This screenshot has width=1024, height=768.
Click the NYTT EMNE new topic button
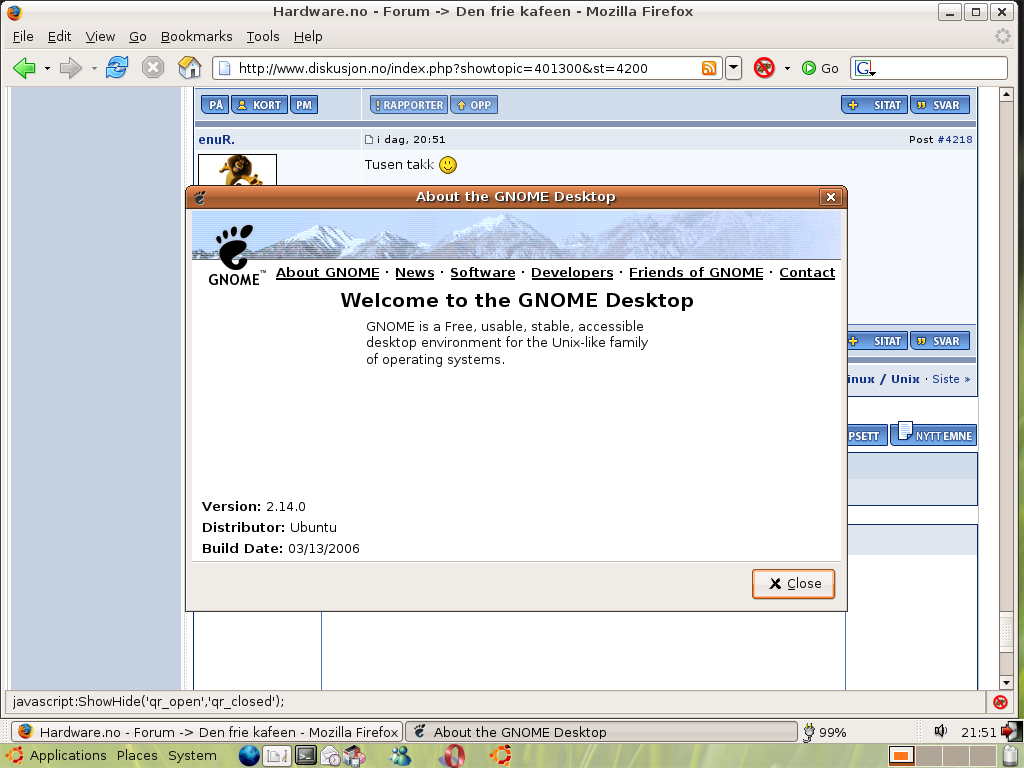pos(934,434)
